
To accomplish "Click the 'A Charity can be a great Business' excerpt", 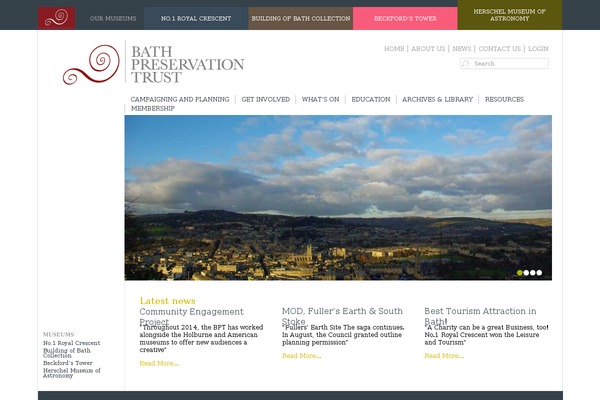I will tap(486, 335).
